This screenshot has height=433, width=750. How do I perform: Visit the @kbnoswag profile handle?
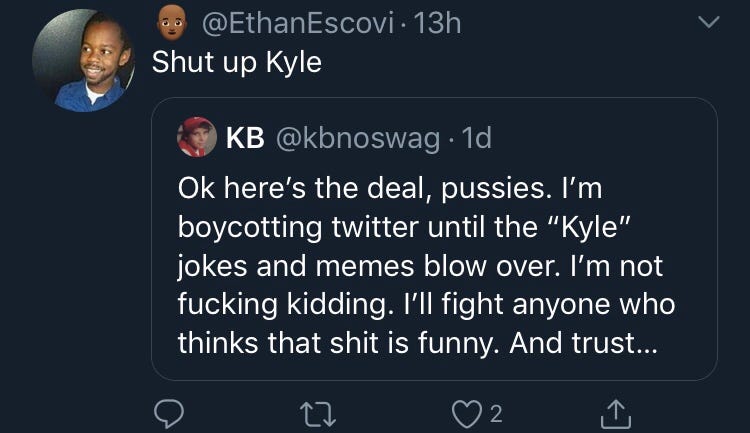click(x=356, y=139)
